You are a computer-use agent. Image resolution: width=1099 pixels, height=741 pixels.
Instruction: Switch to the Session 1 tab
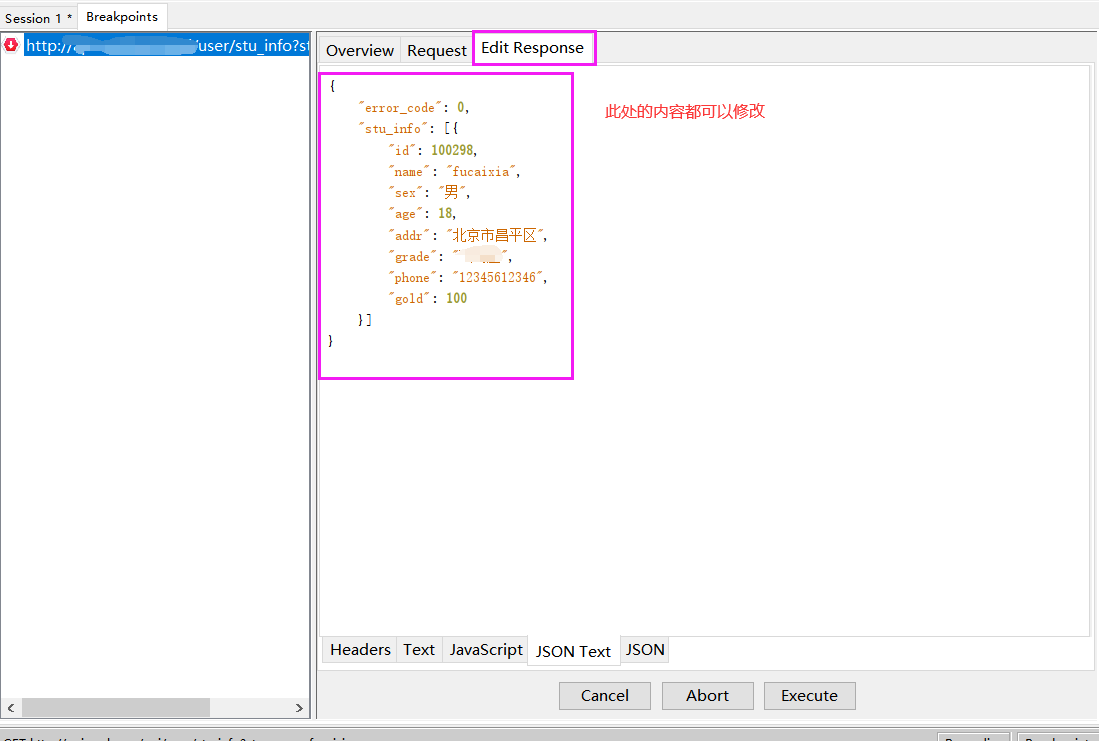39,18
